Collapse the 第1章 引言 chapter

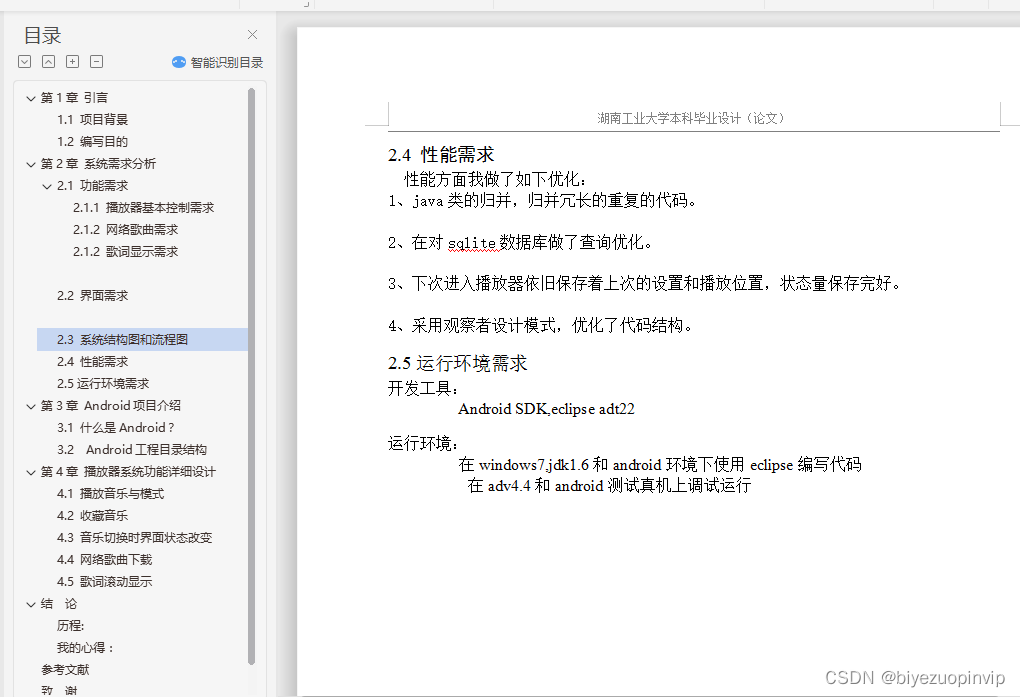point(30,97)
